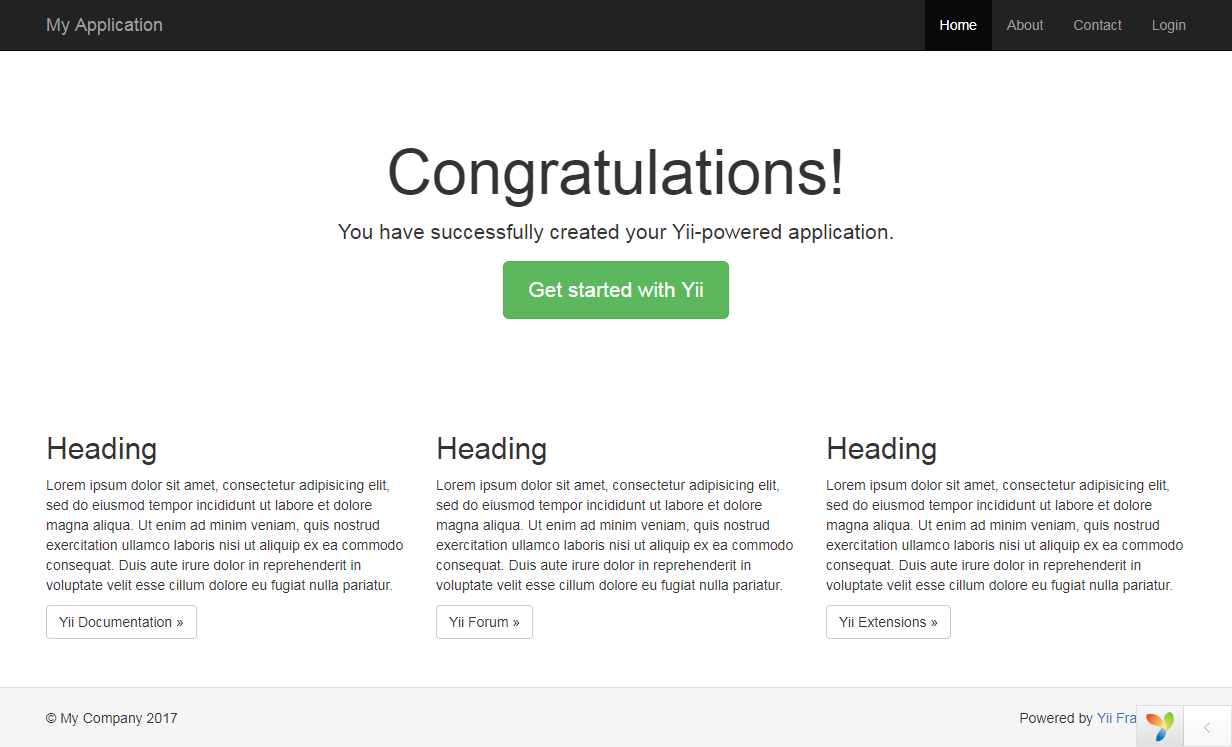Image resolution: width=1232 pixels, height=747 pixels.
Task: Visit the Yii Forum button
Action: (x=484, y=622)
